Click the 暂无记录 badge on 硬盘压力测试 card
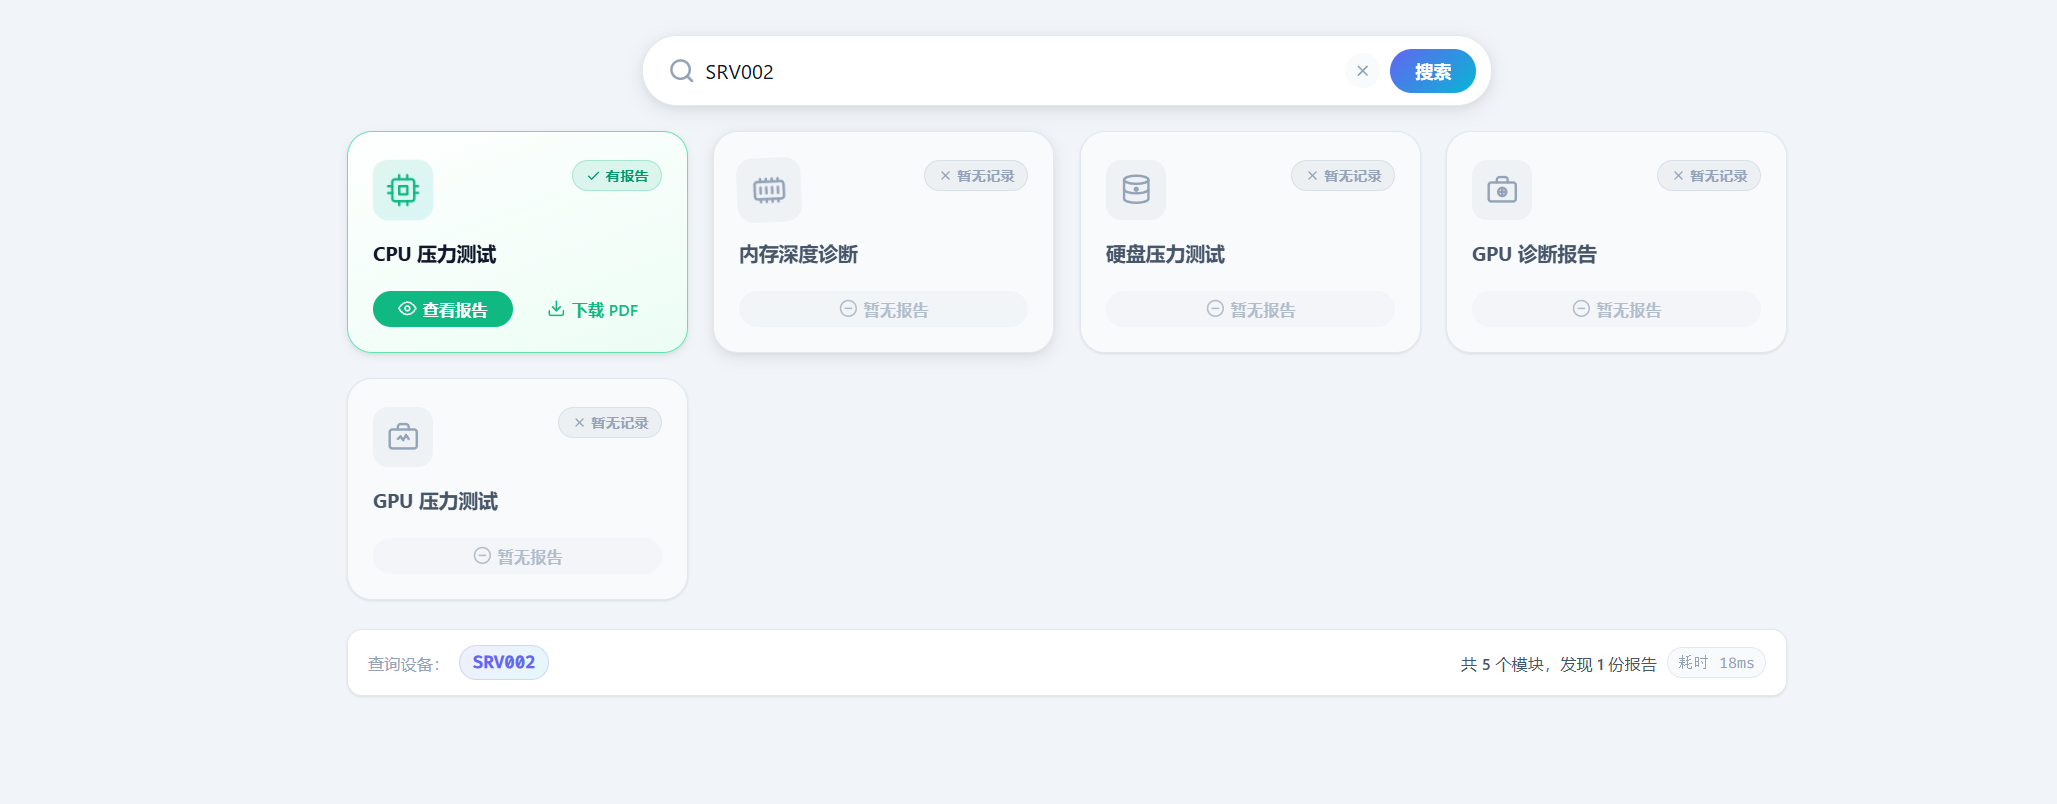 [1343, 176]
